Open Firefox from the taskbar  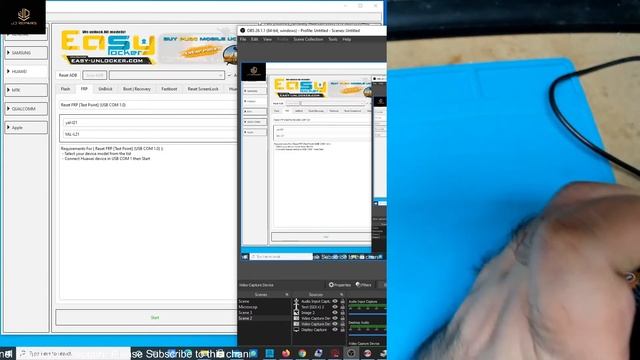click(286, 353)
